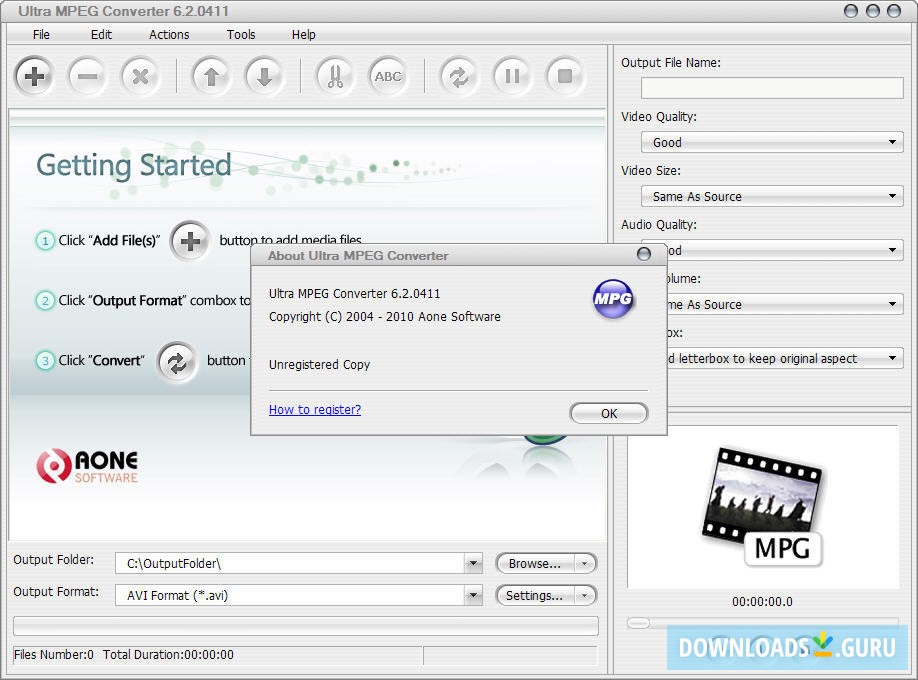The width and height of the screenshot is (918, 680).
Task: Open the Actions menu
Action: coord(168,34)
